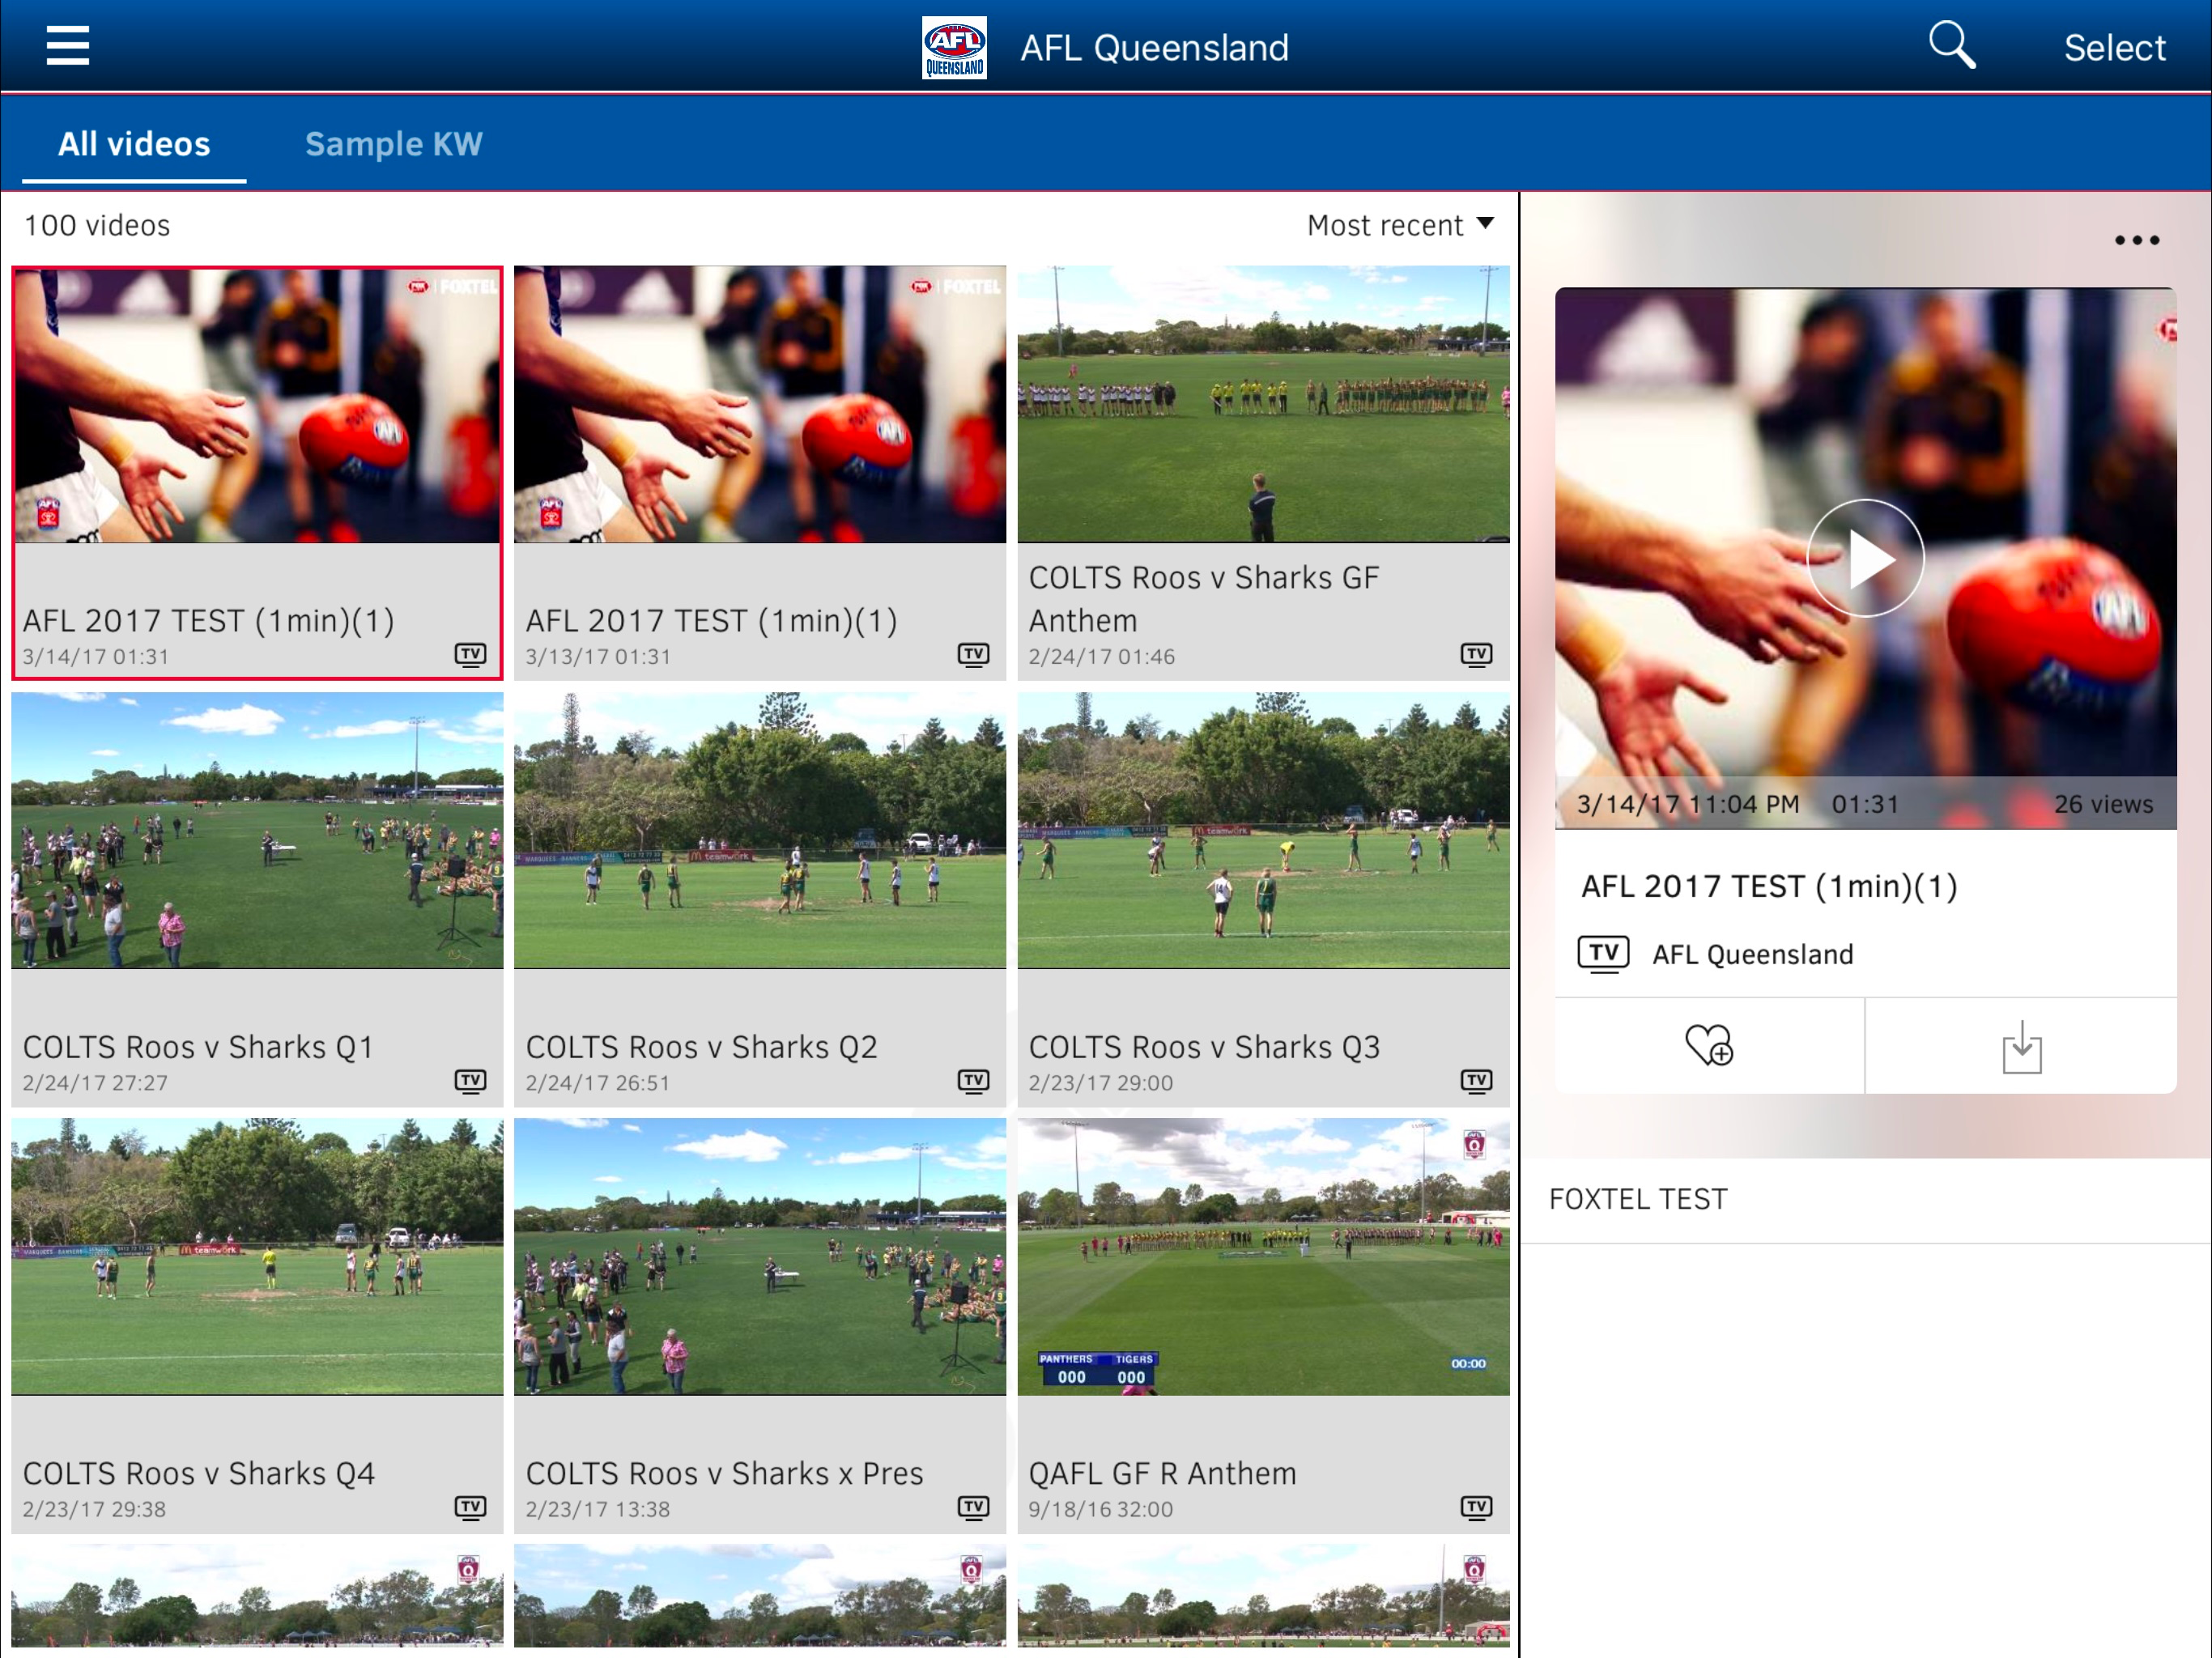Switch to the Sample KW tab
Viewport: 2212px width, 1658px height.
click(393, 144)
